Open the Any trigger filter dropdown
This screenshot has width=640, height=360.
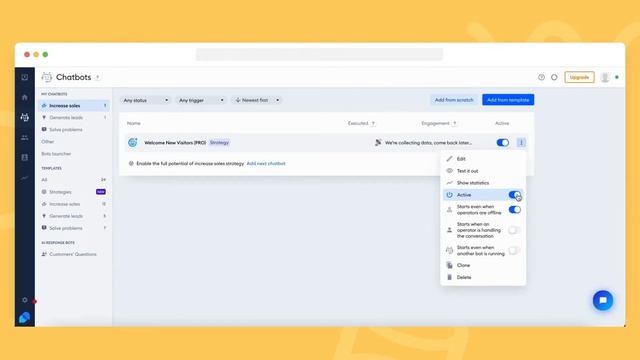pos(201,100)
